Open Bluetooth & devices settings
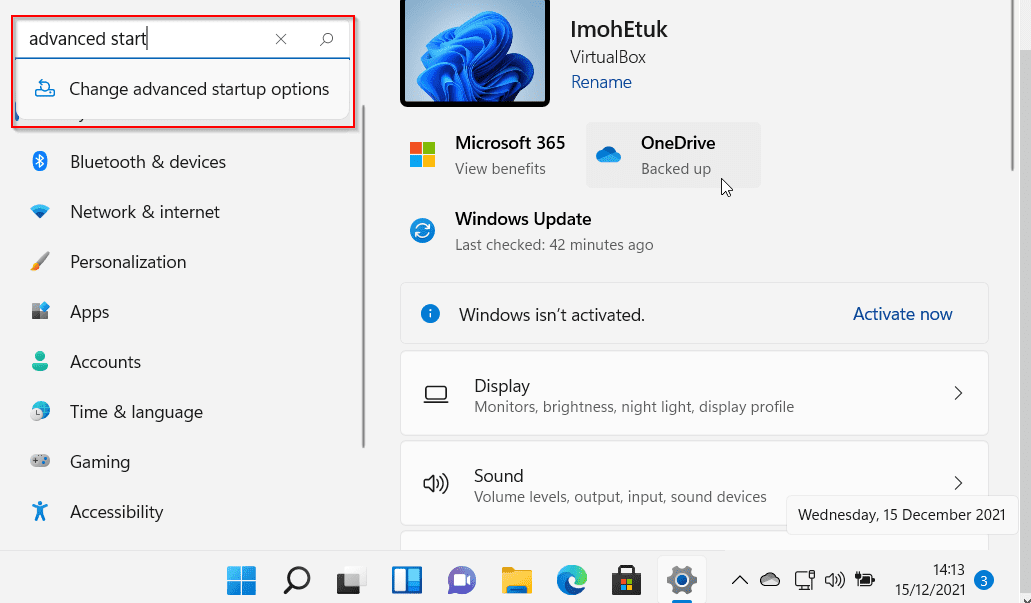 pyautogui.click(x=148, y=162)
